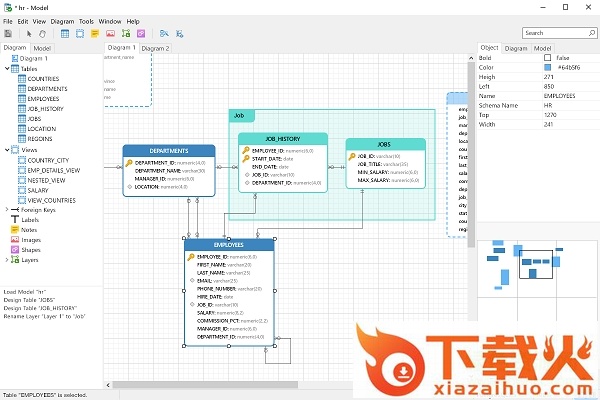The width and height of the screenshot is (600, 400).
Task: Click the horizontal scrollbar left arrow
Action: [108, 385]
